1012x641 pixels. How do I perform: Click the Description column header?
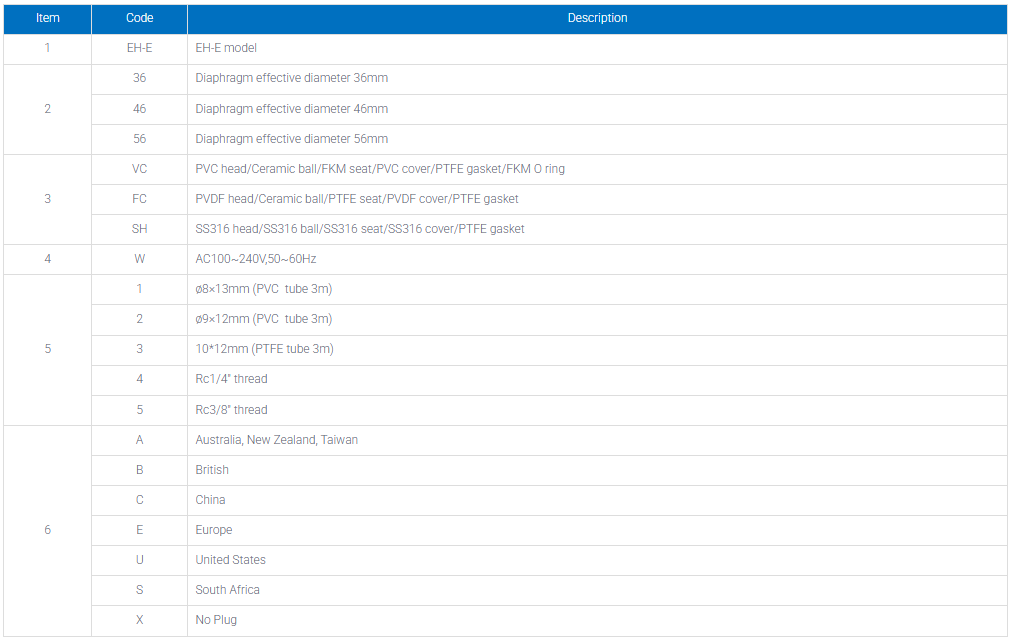click(x=597, y=18)
